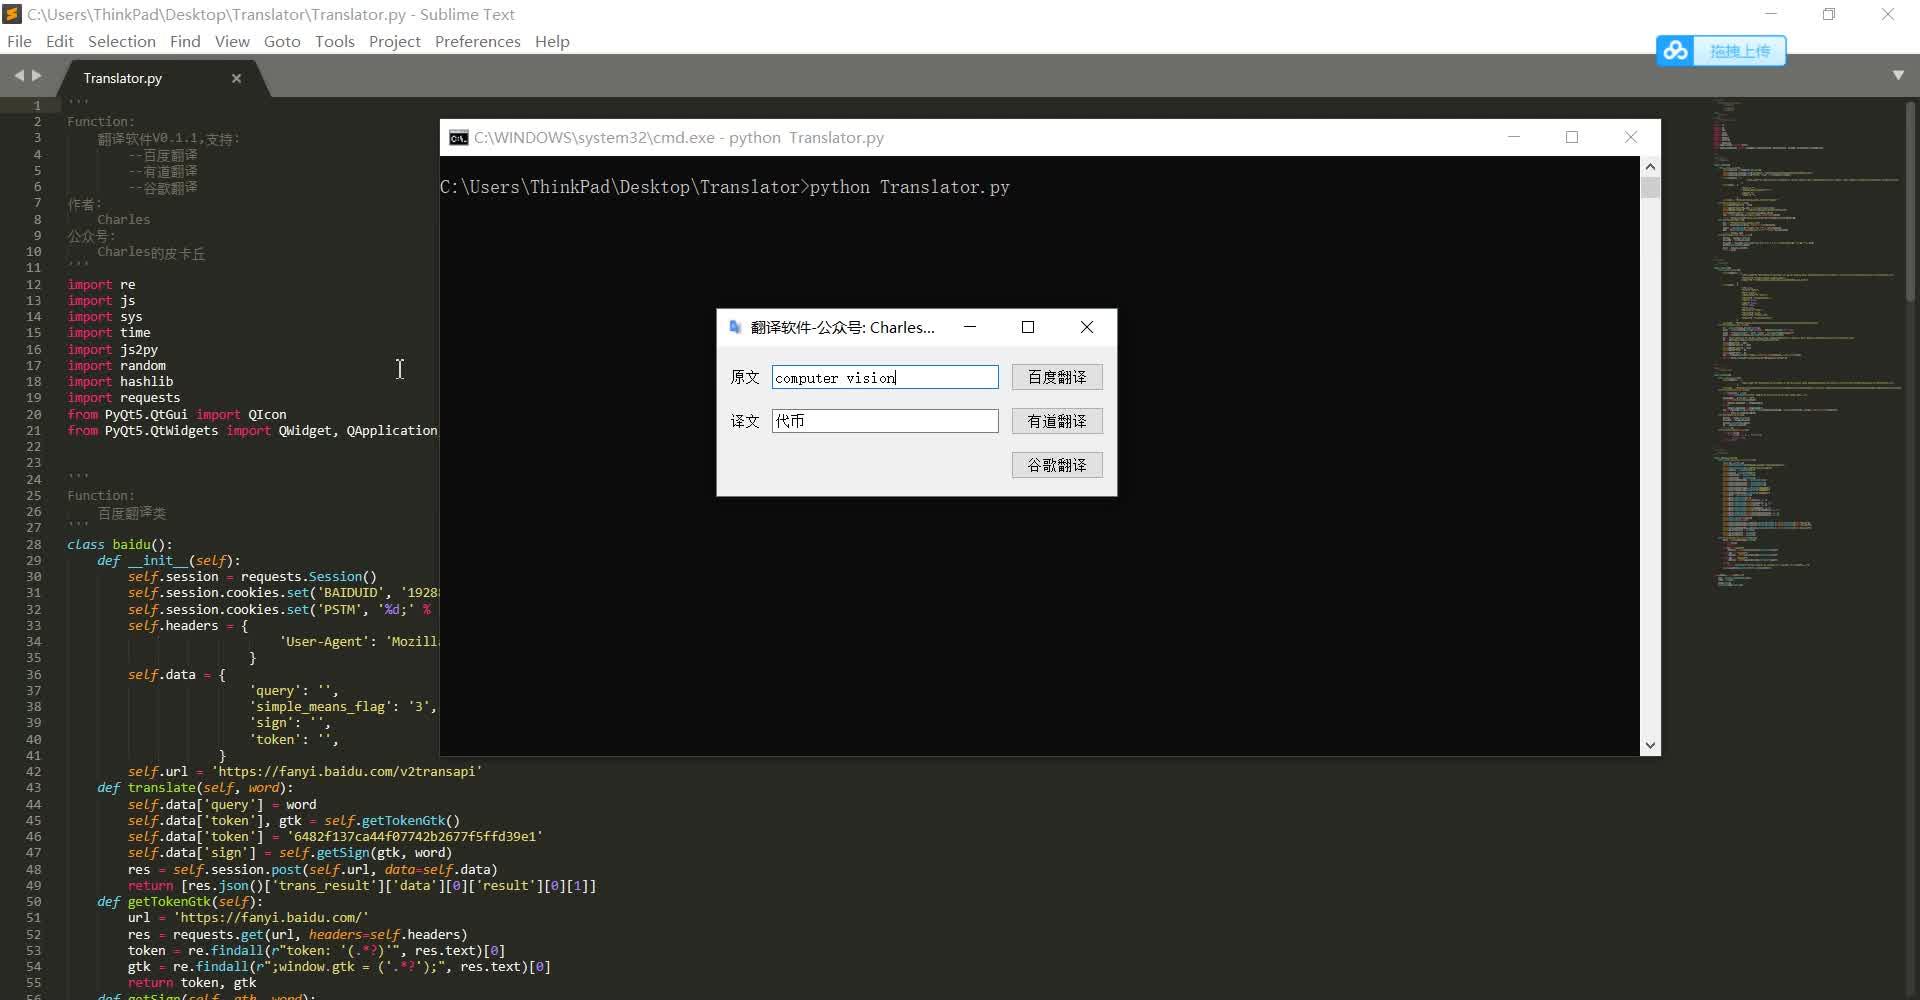The width and height of the screenshot is (1920, 1000).
Task: Click 'def getTokenGtk(self):' line
Action: [x=180, y=902]
